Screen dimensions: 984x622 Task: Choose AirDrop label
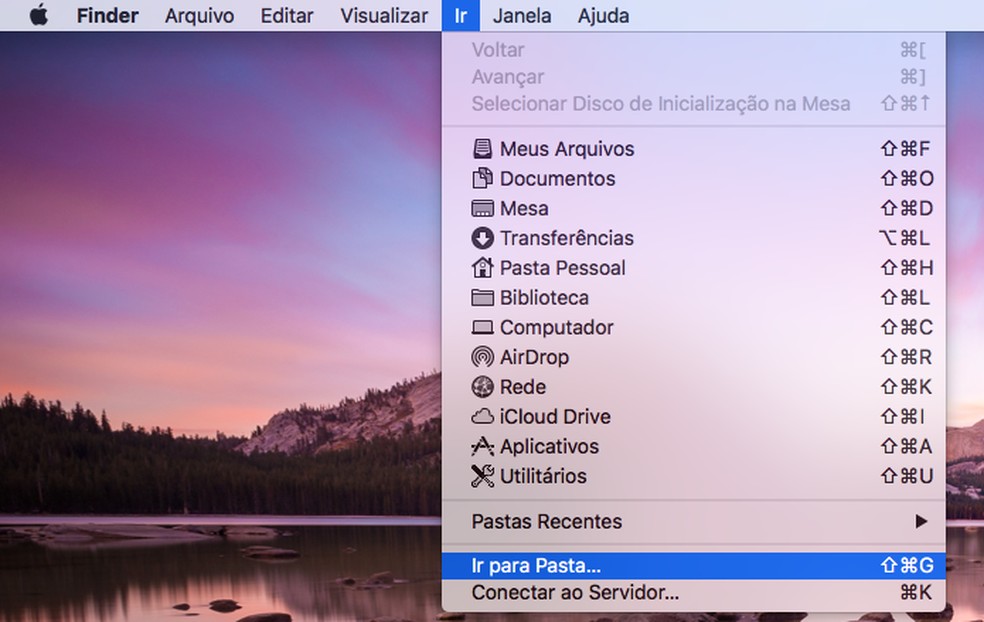click(534, 357)
